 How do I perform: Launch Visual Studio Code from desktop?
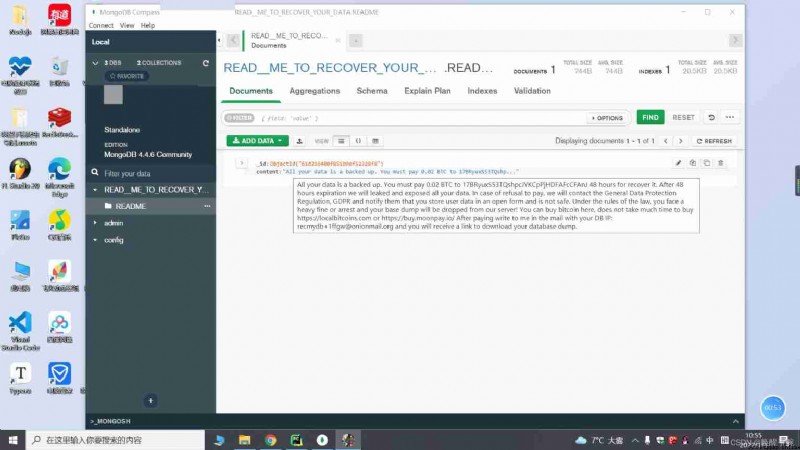(20, 331)
